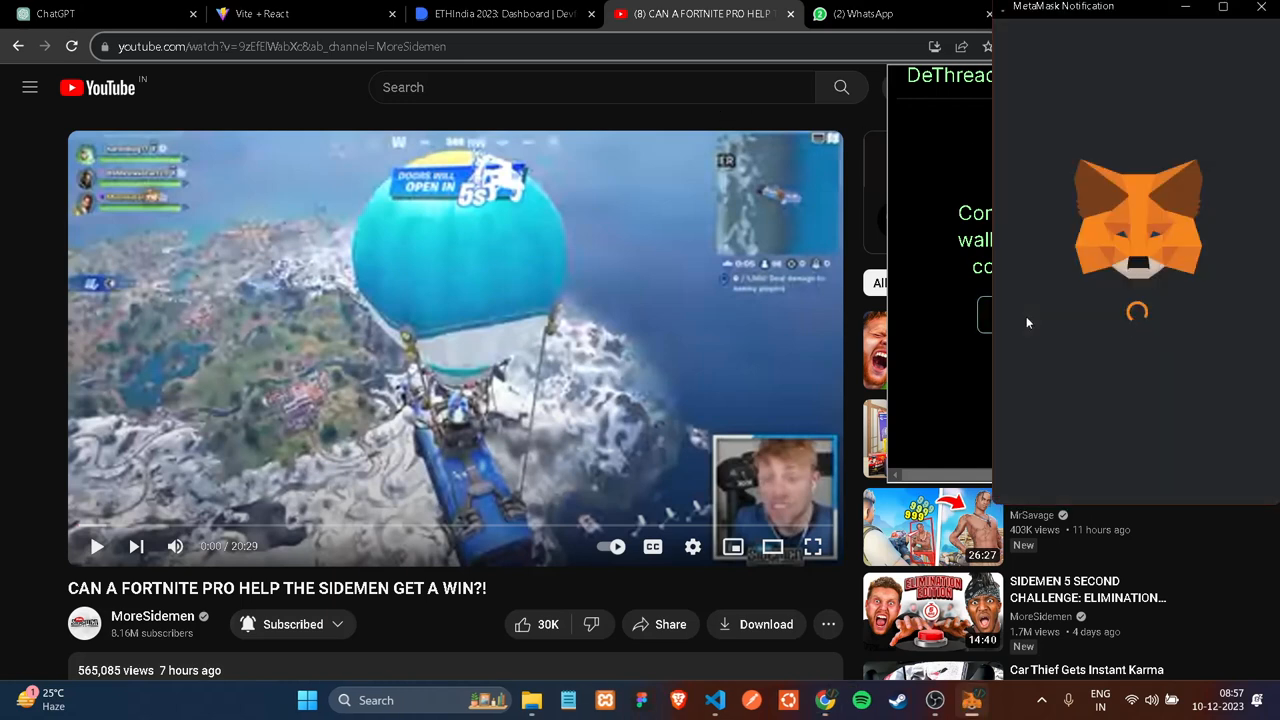Close the YouTube Fortnite tab
The width and height of the screenshot is (1280, 720).
(791, 14)
